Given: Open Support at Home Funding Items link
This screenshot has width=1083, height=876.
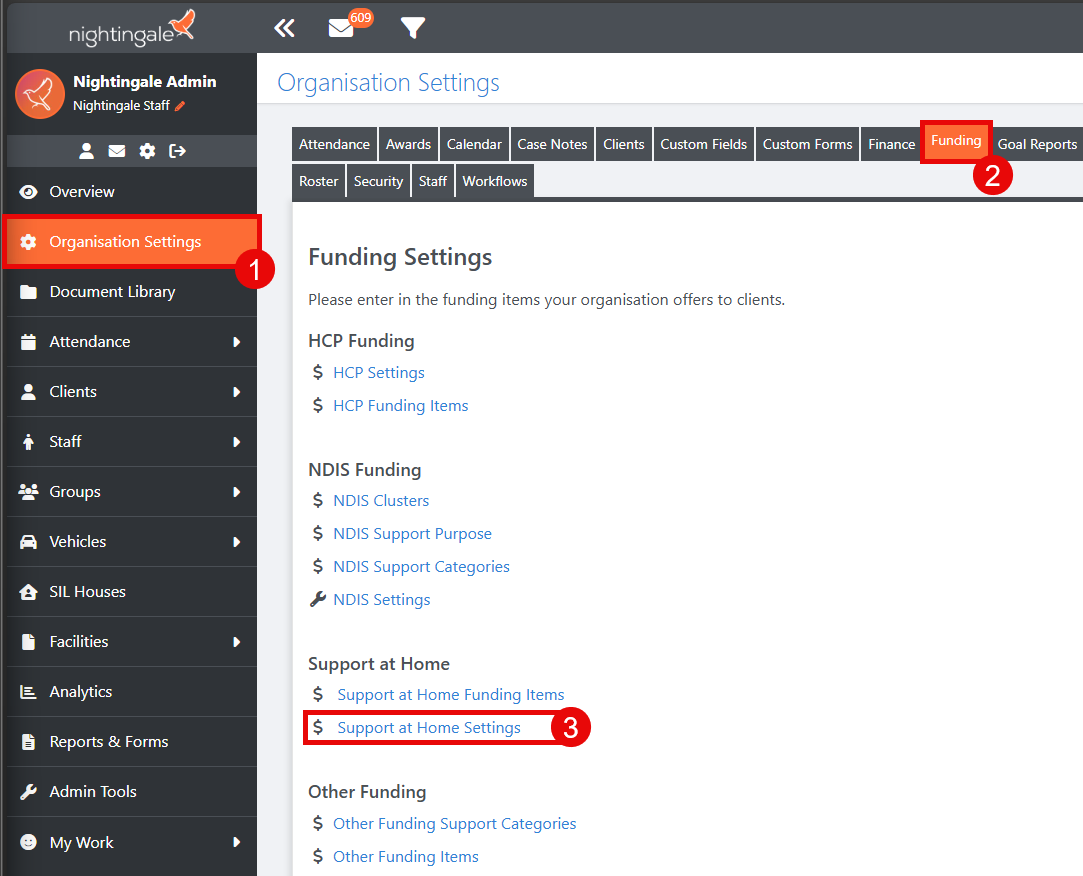Looking at the screenshot, I should 451,694.
